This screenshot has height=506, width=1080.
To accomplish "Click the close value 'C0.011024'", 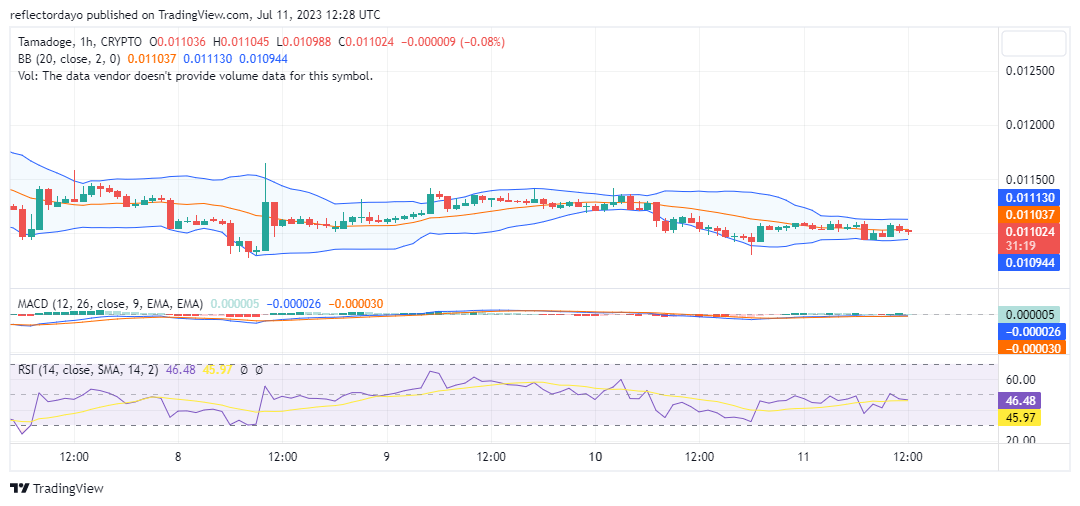I will [366, 42].
